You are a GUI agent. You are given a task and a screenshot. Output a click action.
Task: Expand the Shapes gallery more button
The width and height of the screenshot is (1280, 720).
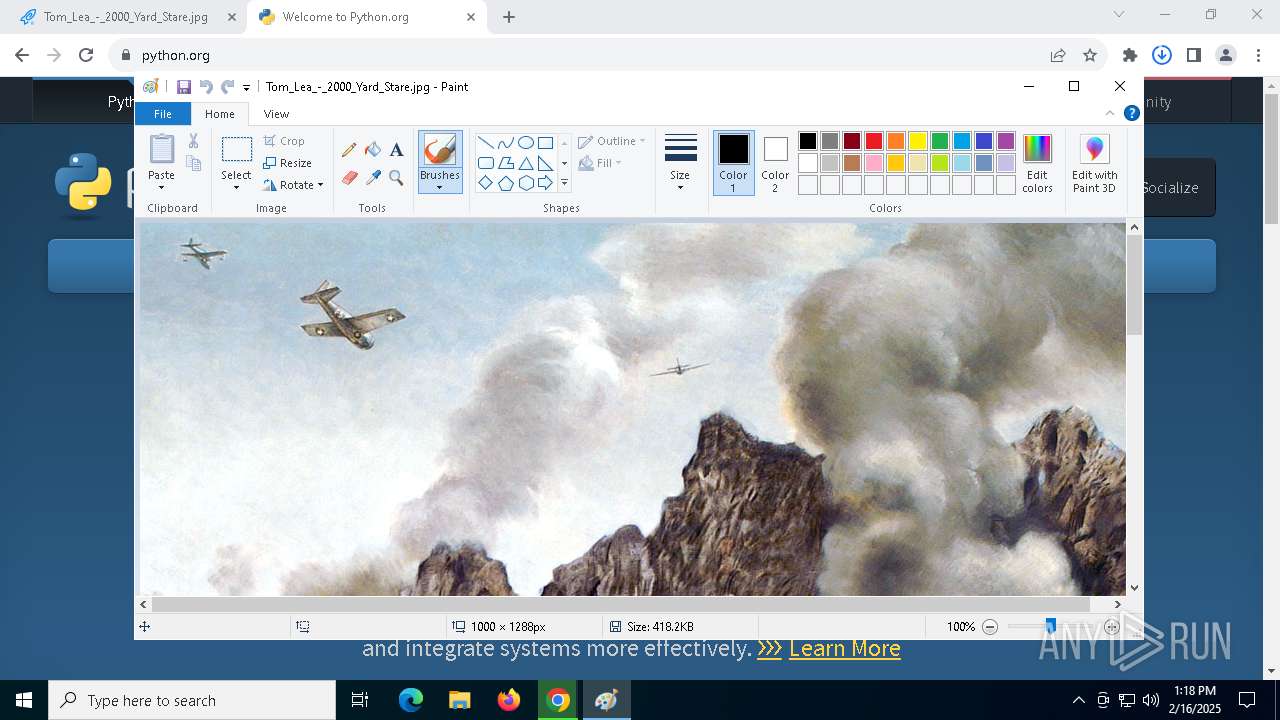[x=564, y=183]
